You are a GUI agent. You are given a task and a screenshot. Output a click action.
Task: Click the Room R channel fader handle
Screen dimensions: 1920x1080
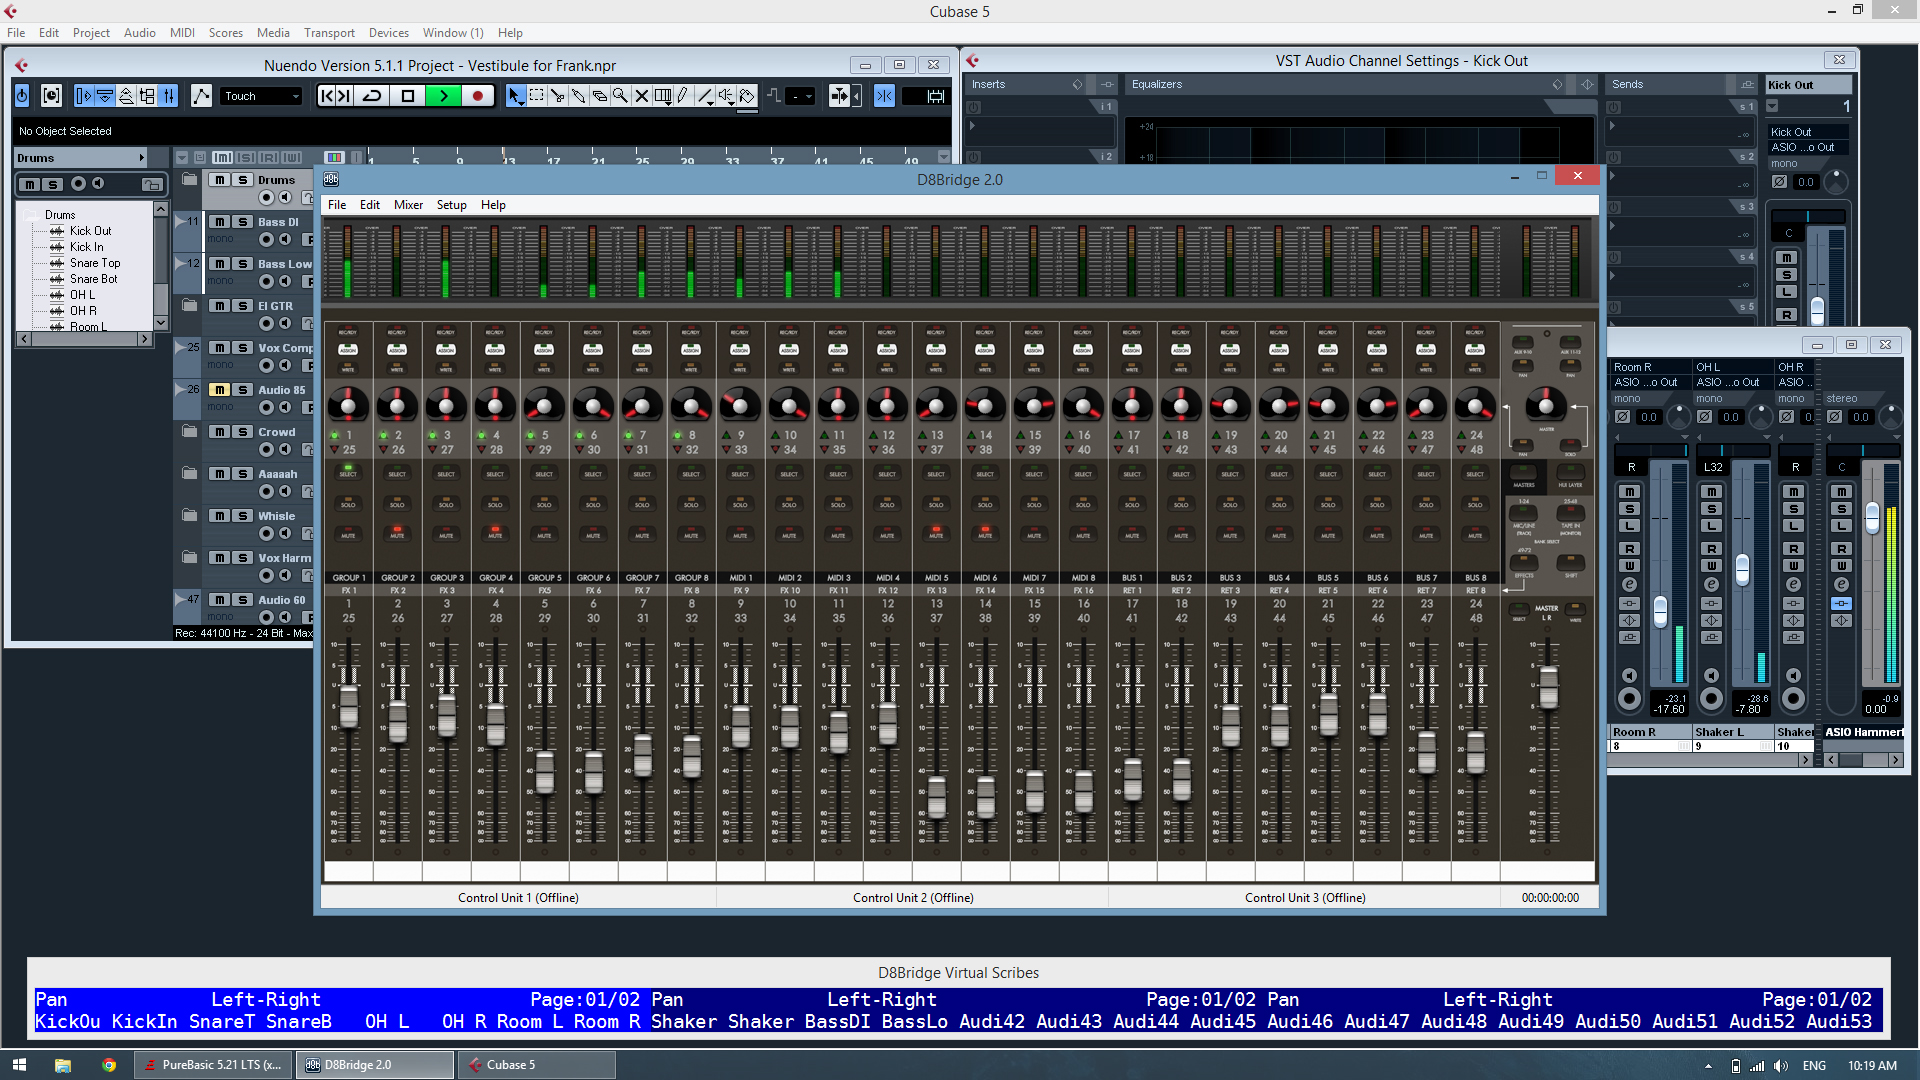tap(1660, 611)
